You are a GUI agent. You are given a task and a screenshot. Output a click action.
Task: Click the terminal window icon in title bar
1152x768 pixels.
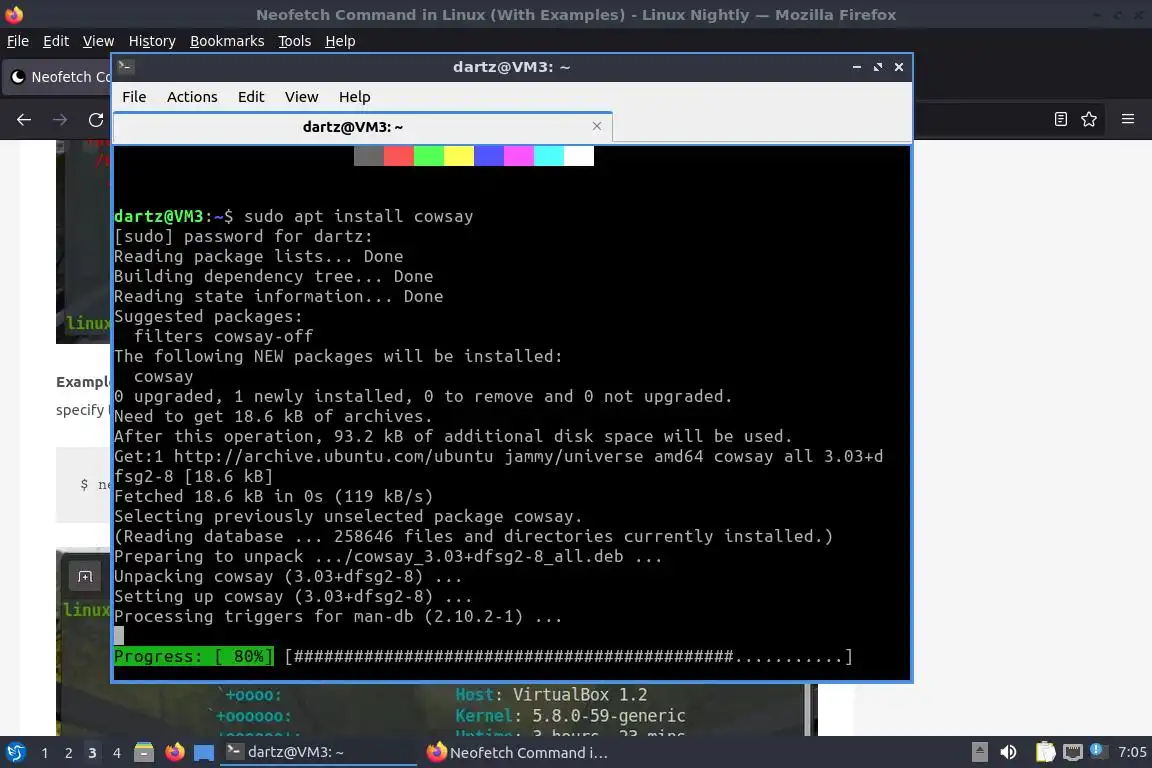click(125, 66)
